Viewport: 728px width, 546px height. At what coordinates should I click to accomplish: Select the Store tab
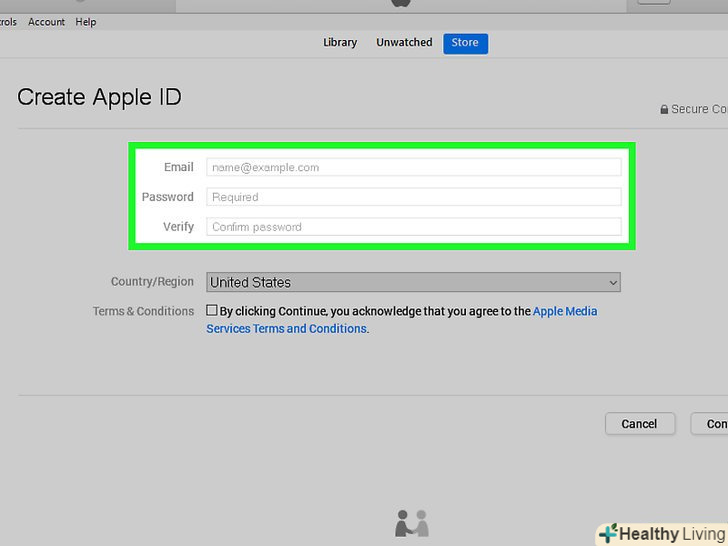(x=465, y=43)
